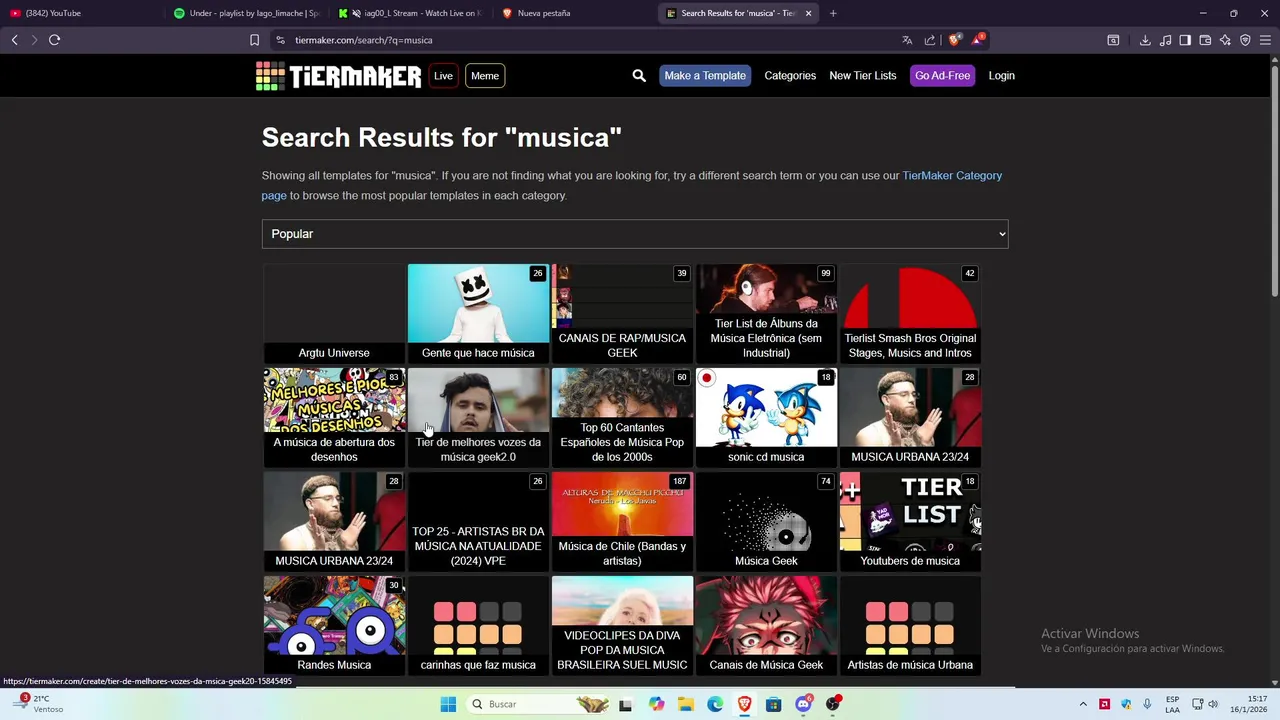Click the Login link
Viewport: 1280px width, 720px height.
1001,76
